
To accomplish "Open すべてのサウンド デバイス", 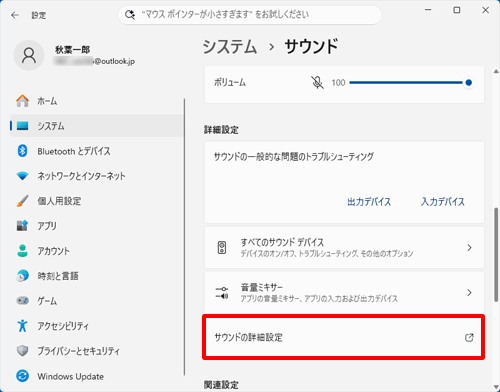I will [344, 248].
